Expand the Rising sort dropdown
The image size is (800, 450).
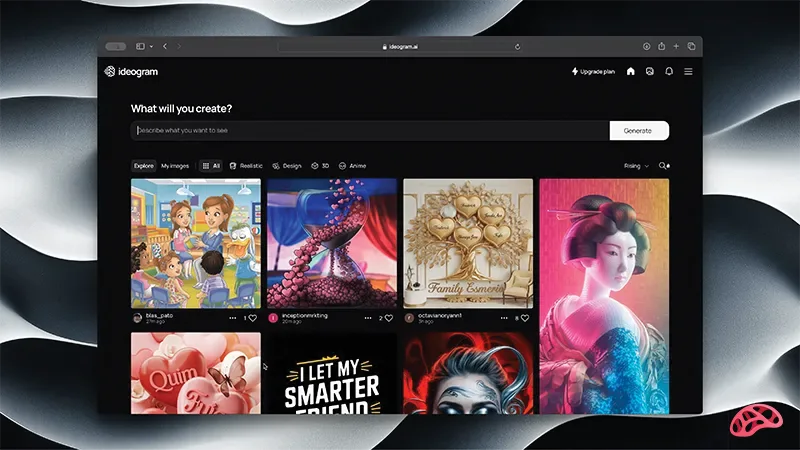pyautogui.click(x=636, y=166)
